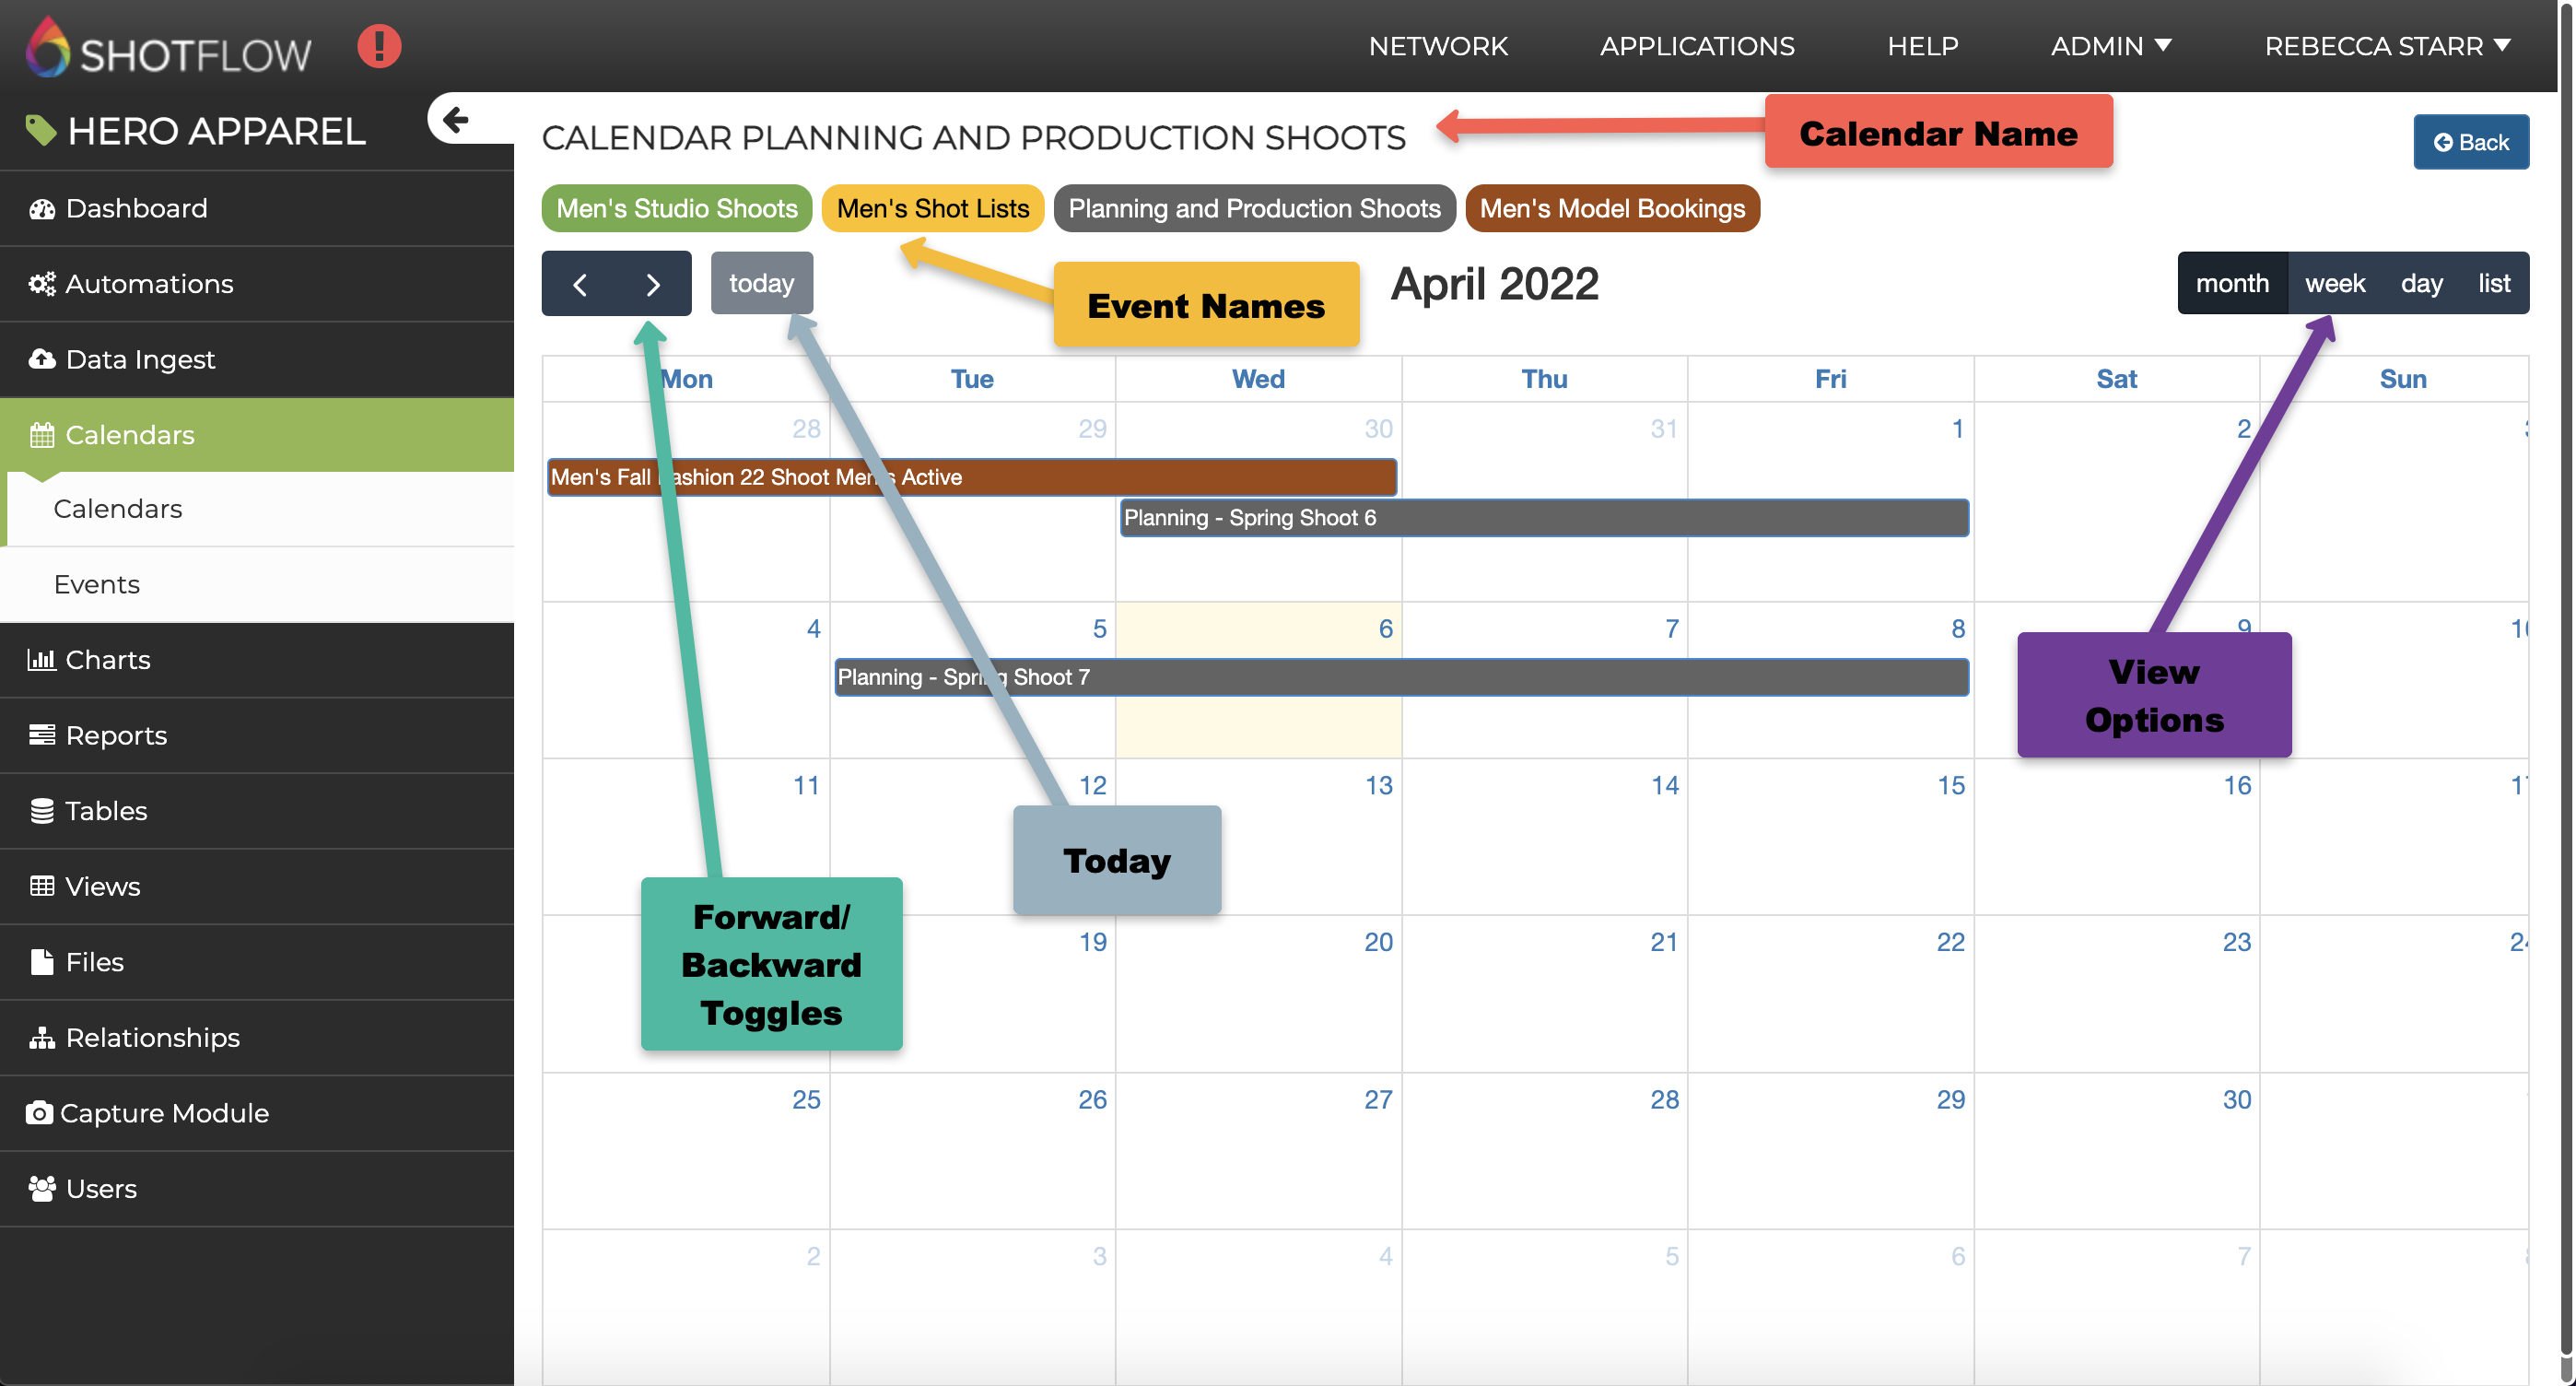
Task: Go to next month with forward chevron
Action: tap(653, 284)
